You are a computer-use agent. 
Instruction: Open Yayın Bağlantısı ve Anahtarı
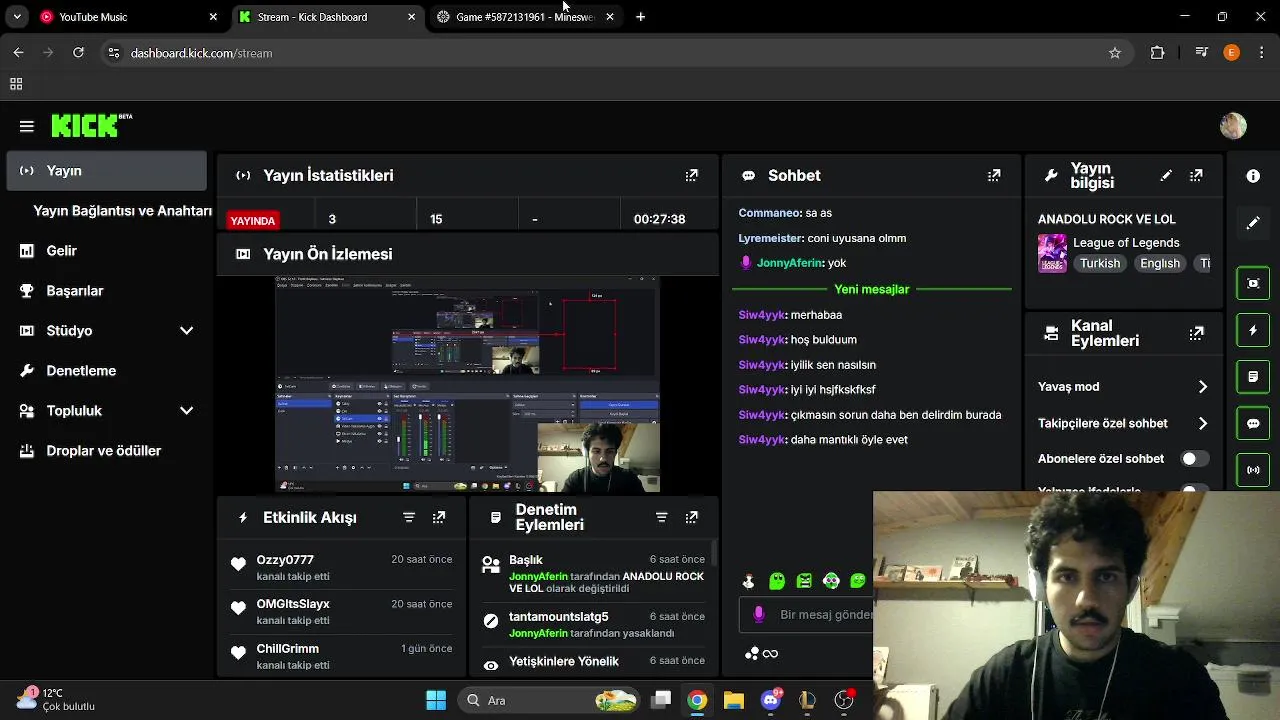point(122,211)
